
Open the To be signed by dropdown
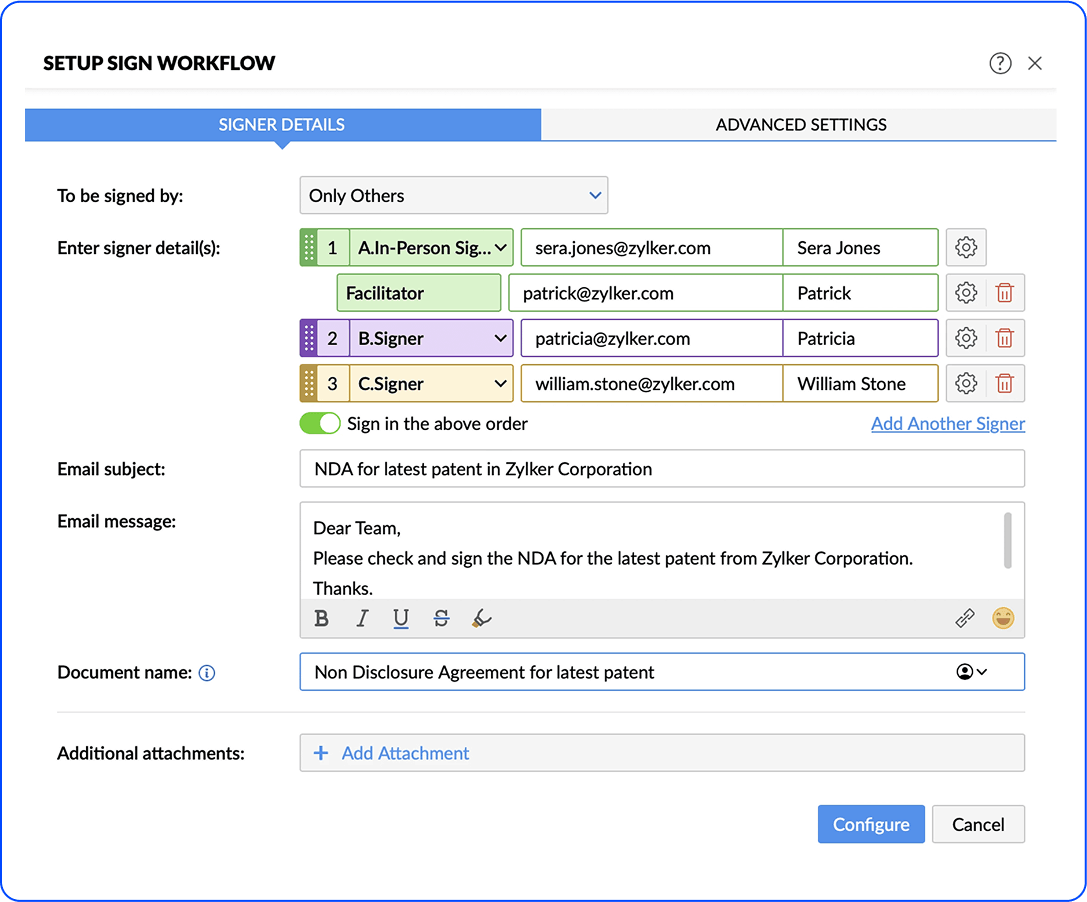coord(454,195)
